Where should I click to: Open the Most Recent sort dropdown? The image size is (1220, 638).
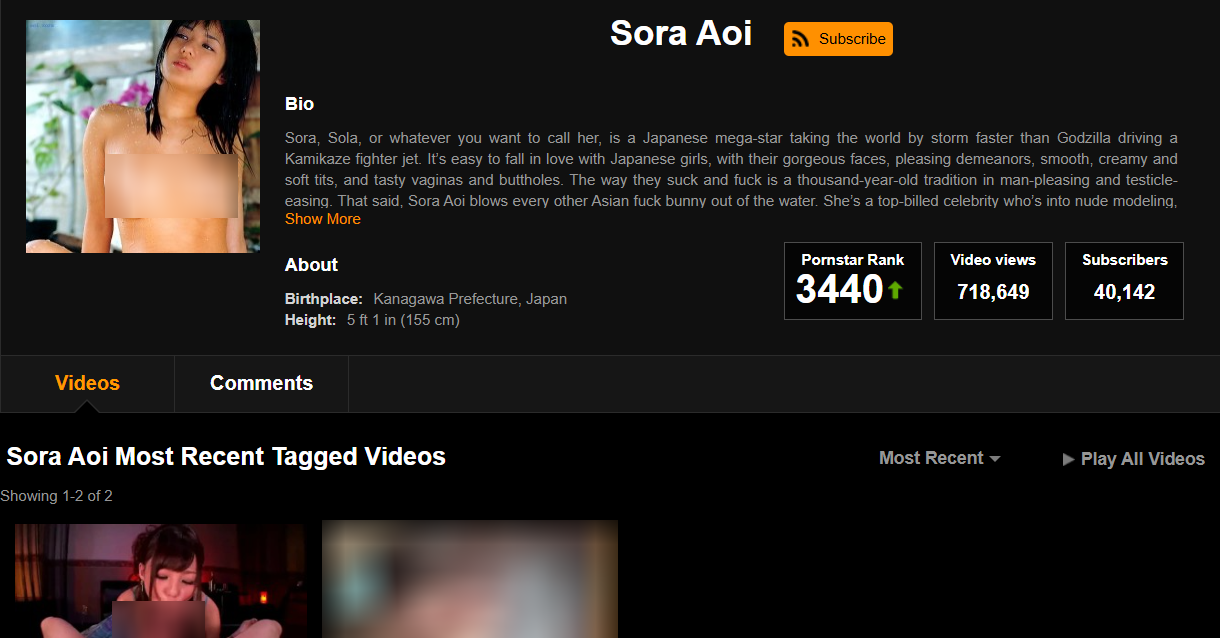point(931,458)
